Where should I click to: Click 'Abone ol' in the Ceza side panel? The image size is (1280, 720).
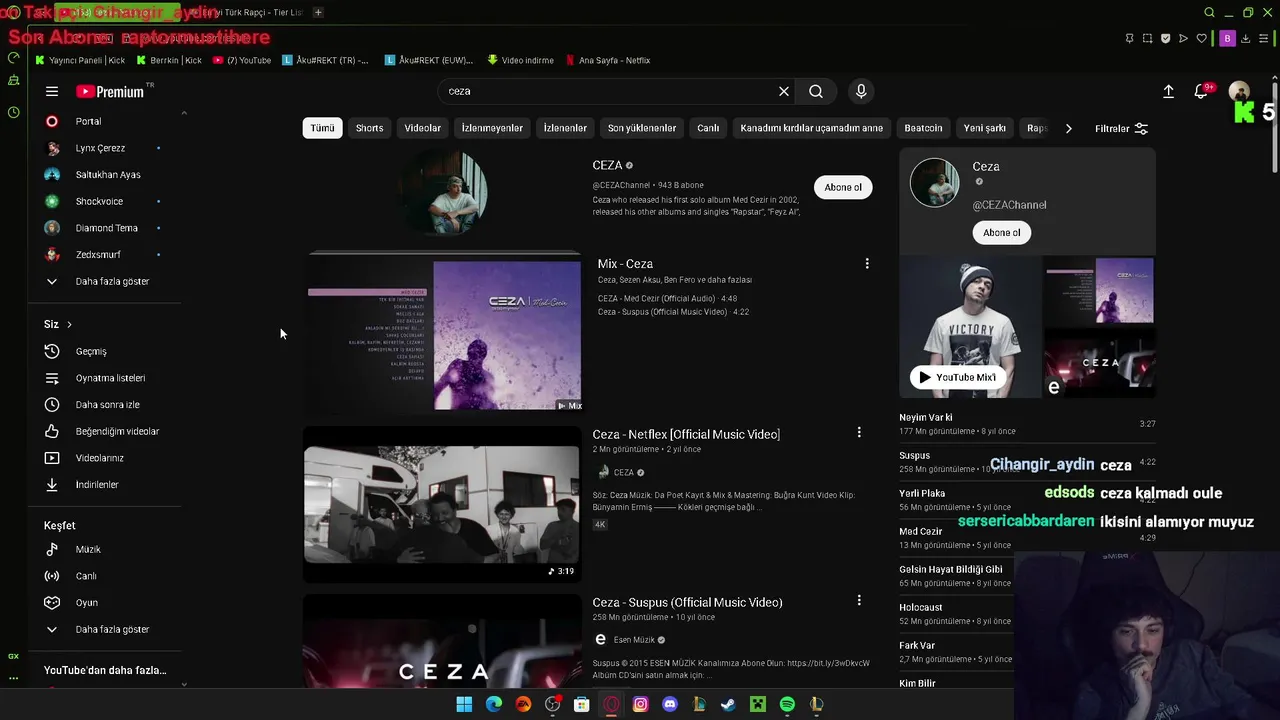pos(1002,233)
